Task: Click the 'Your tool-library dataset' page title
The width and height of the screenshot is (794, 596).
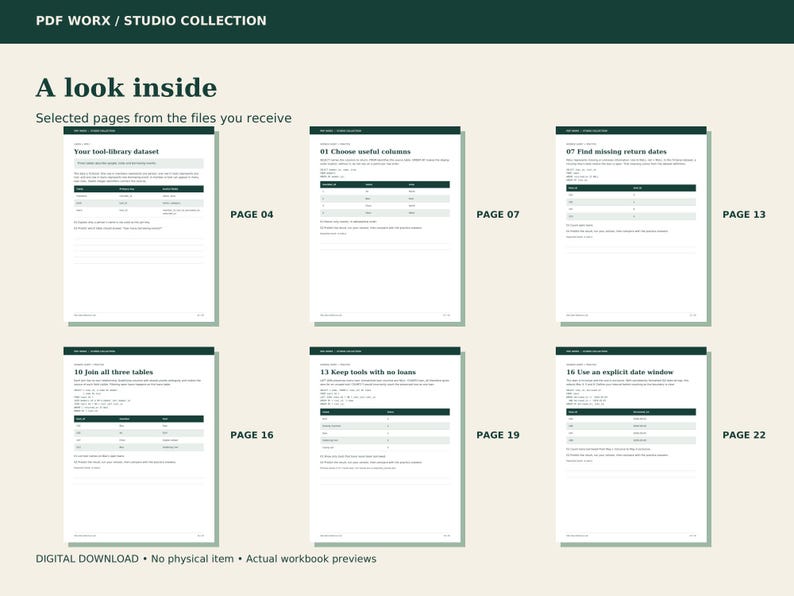Action: (116, 151)
